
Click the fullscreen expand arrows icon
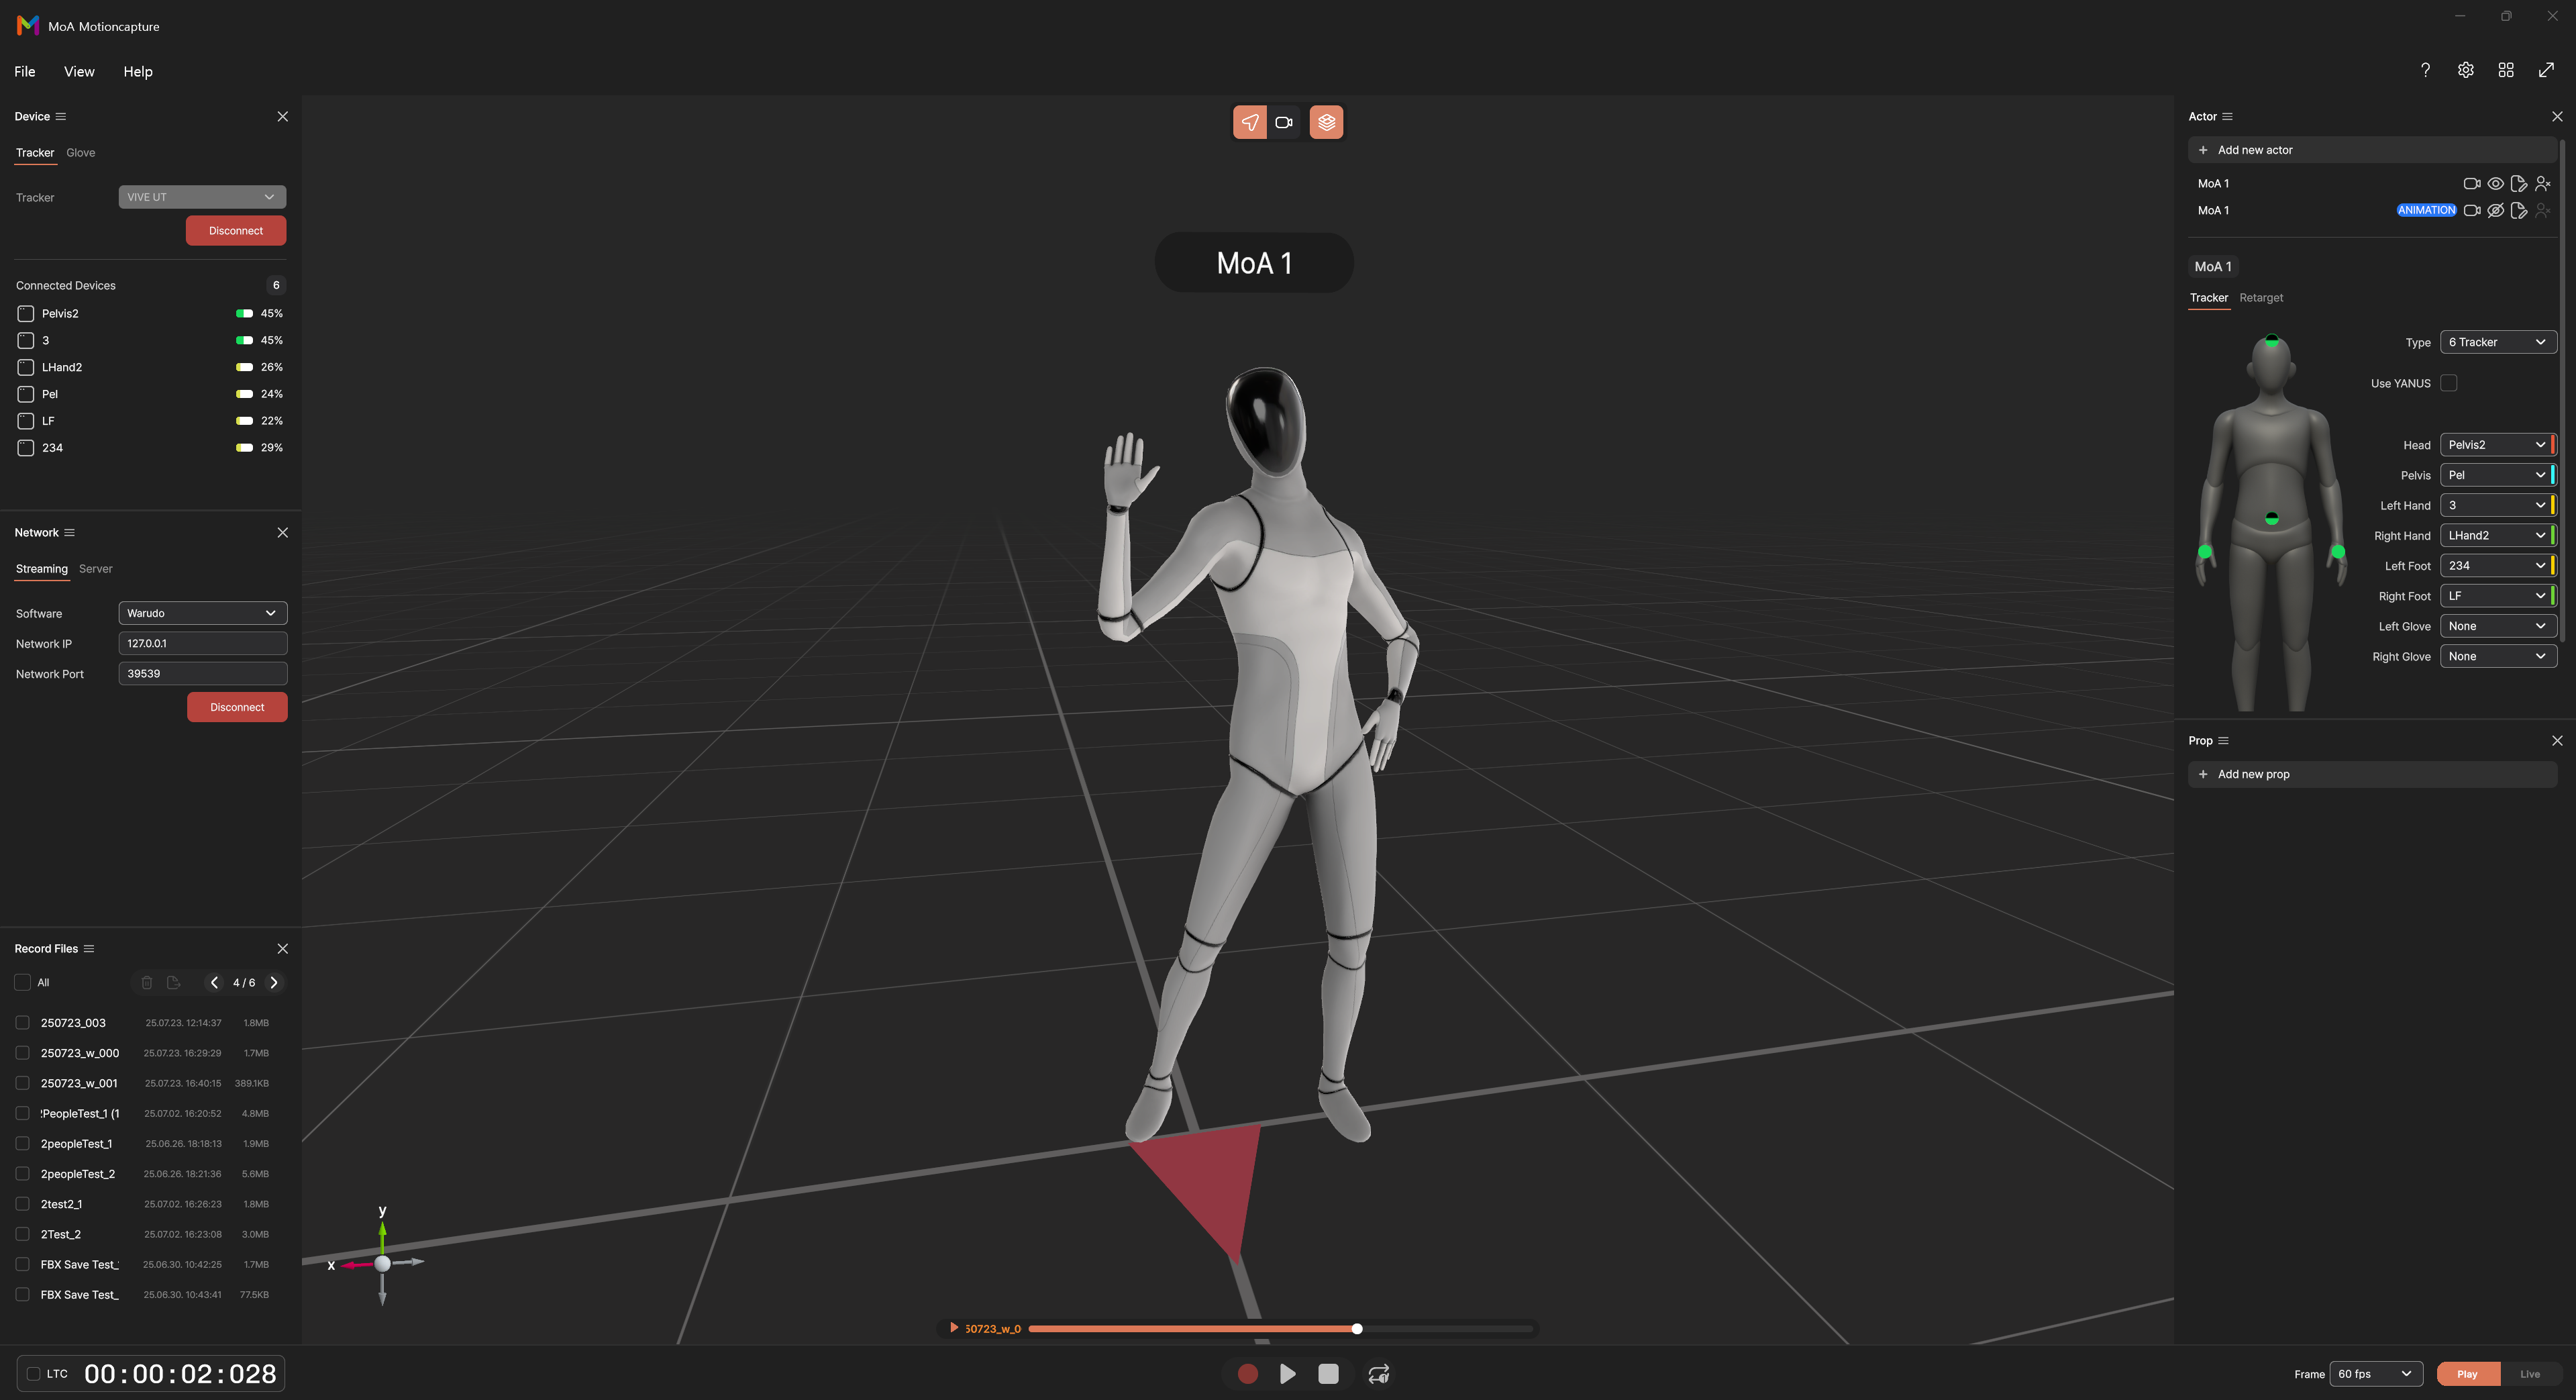coord(2546,70)
